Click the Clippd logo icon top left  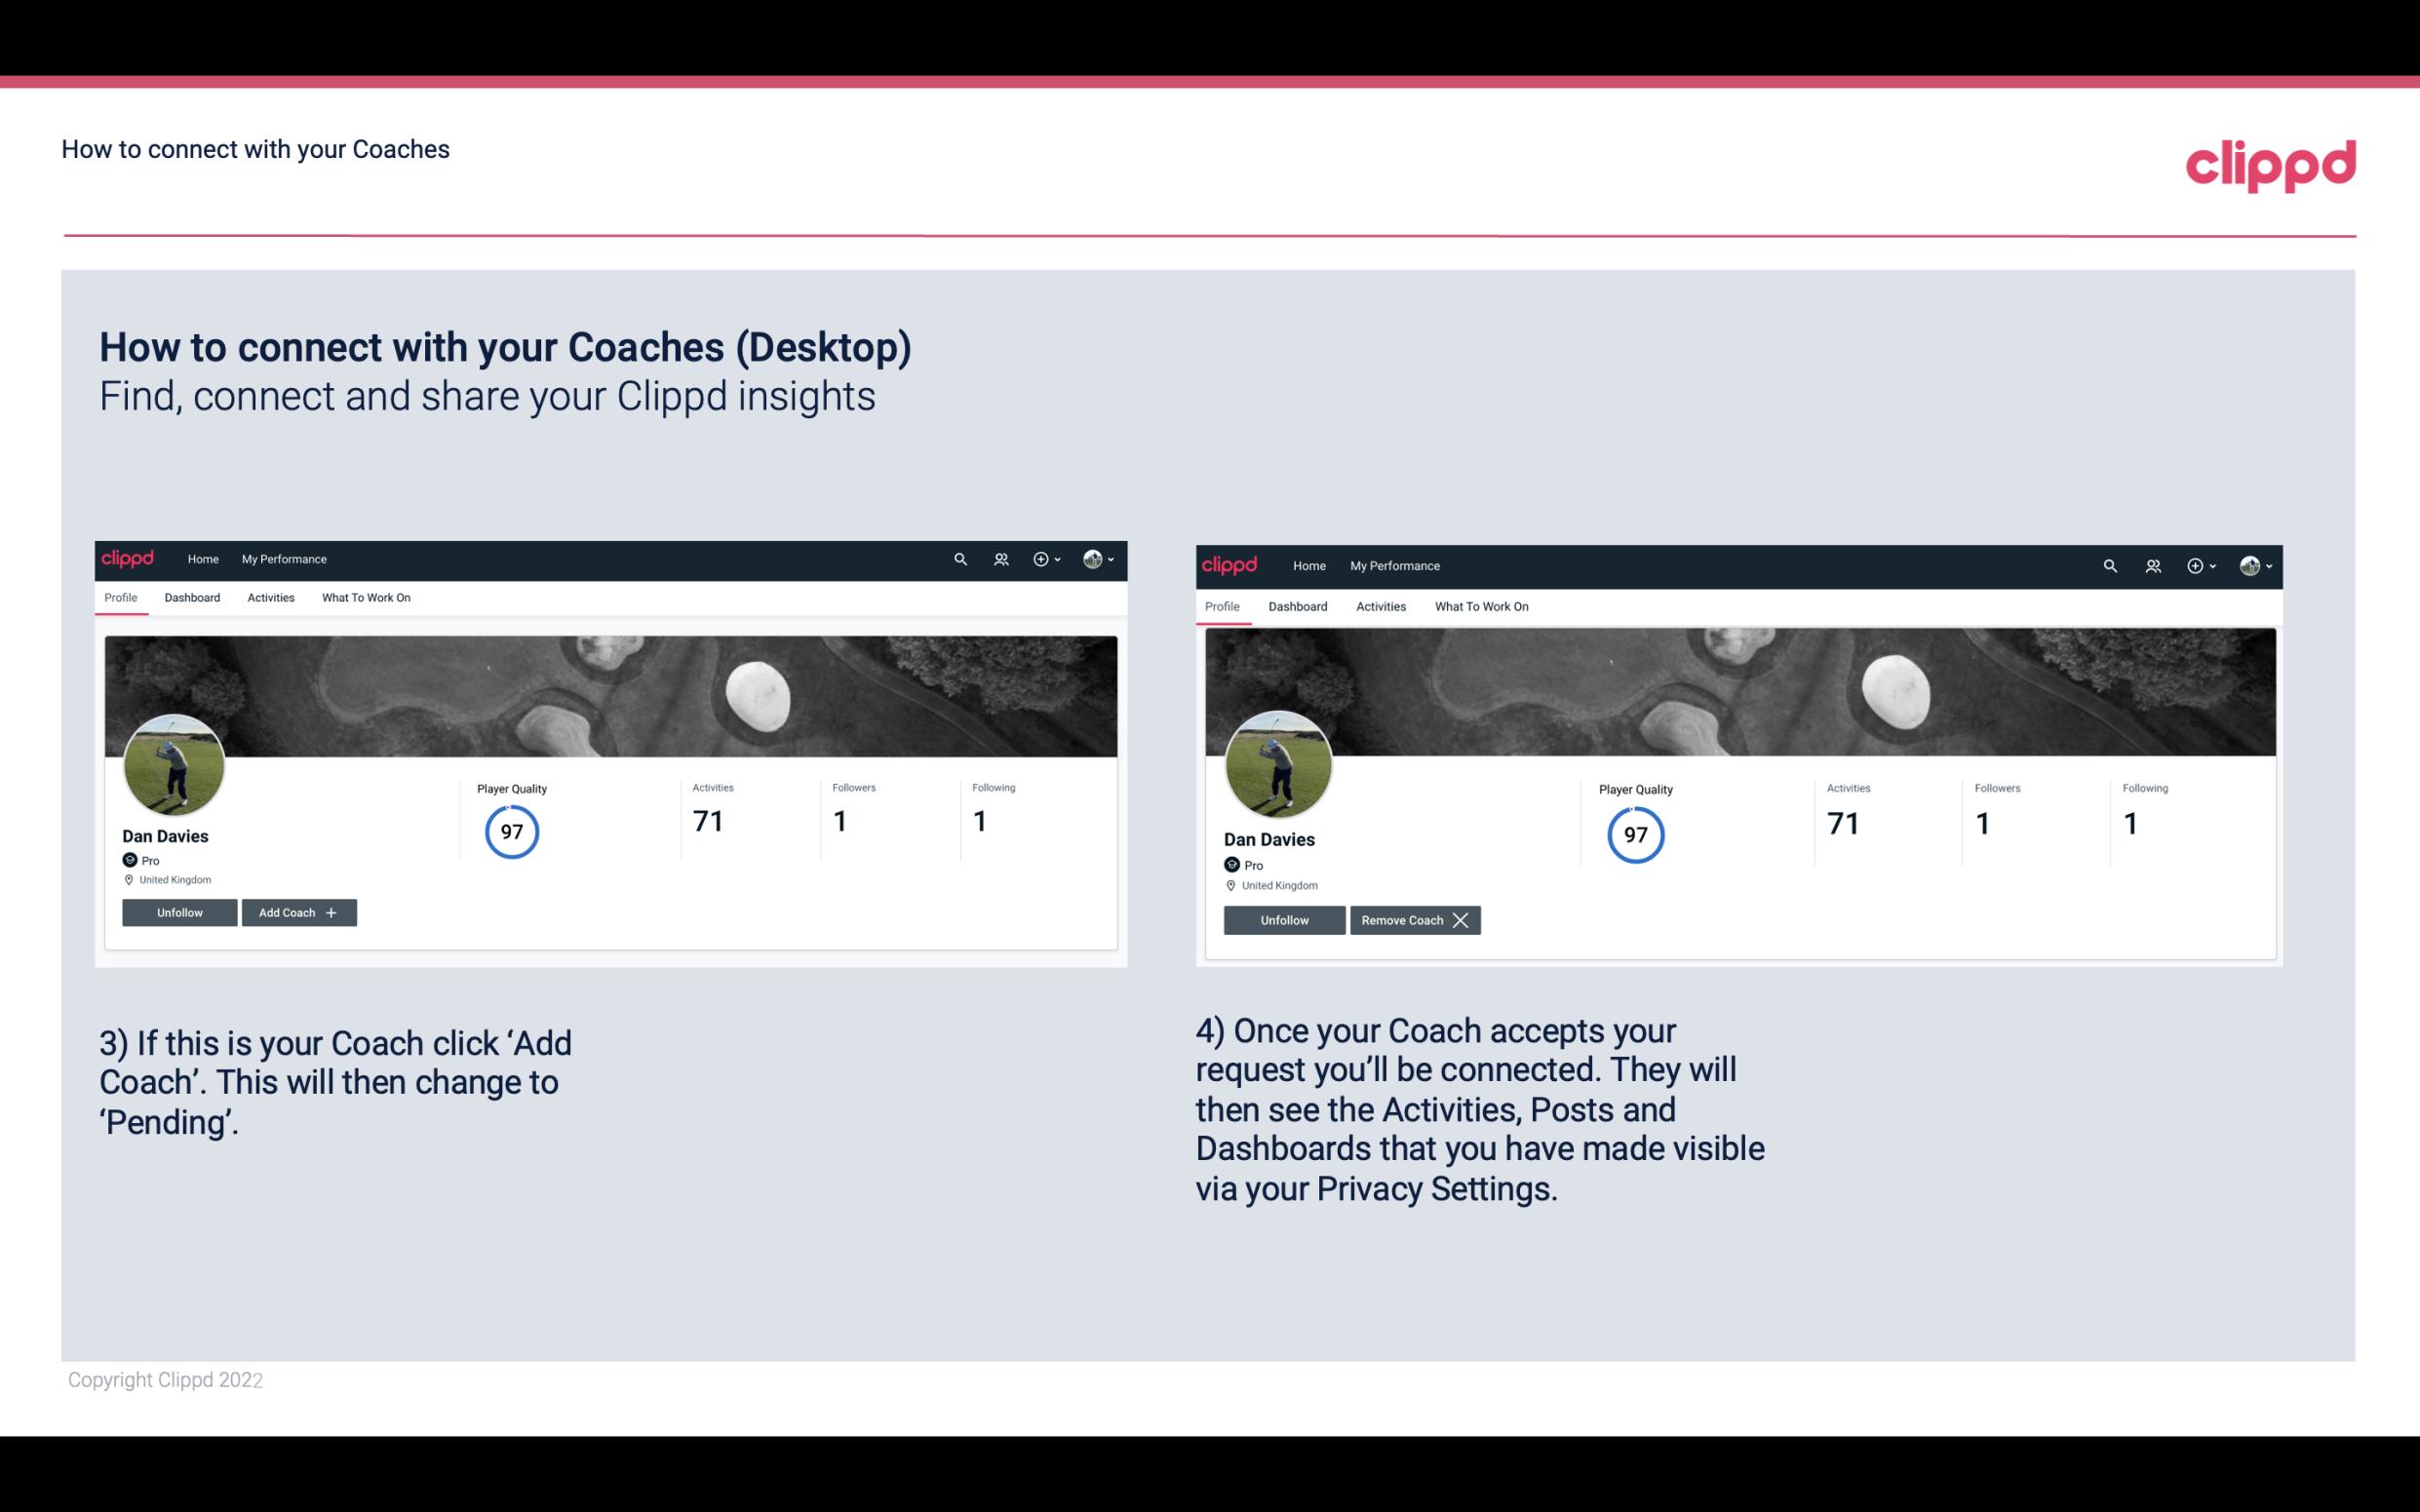133,558
